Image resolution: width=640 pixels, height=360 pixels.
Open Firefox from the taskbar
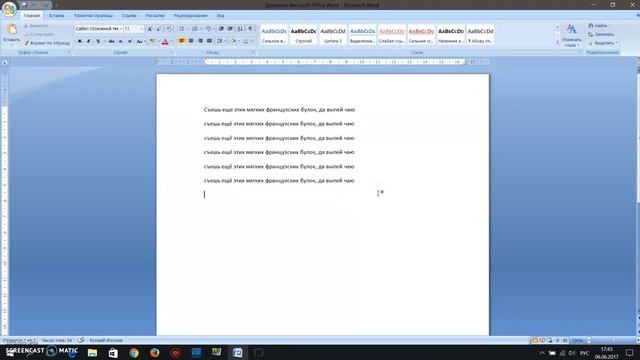154,353
